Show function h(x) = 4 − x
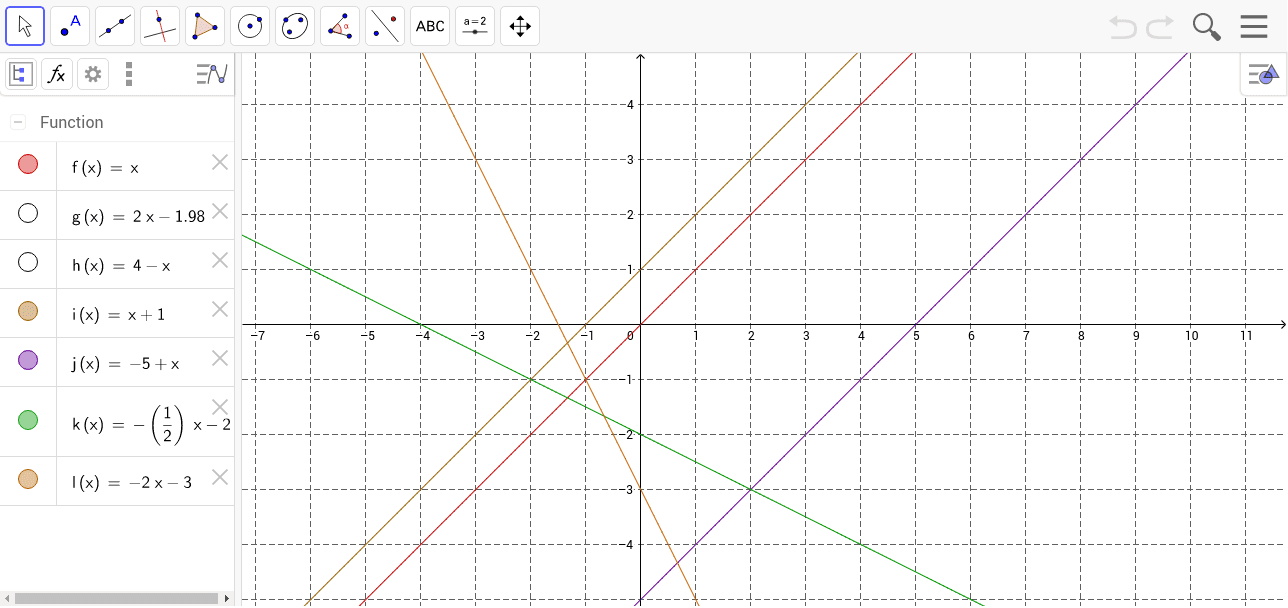This screenshot has height=608, width=1288. [28, 262]
